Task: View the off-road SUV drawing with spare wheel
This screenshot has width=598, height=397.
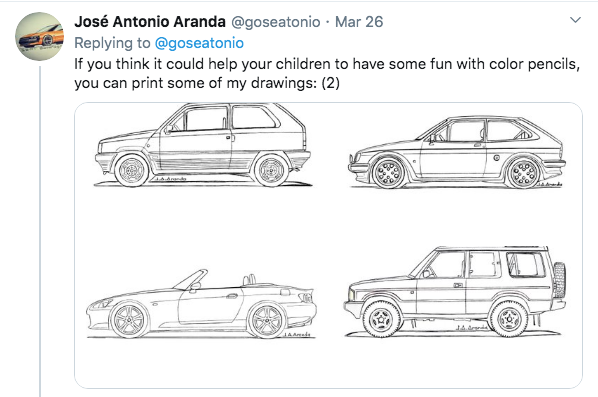Action: (x=455, y=292)
